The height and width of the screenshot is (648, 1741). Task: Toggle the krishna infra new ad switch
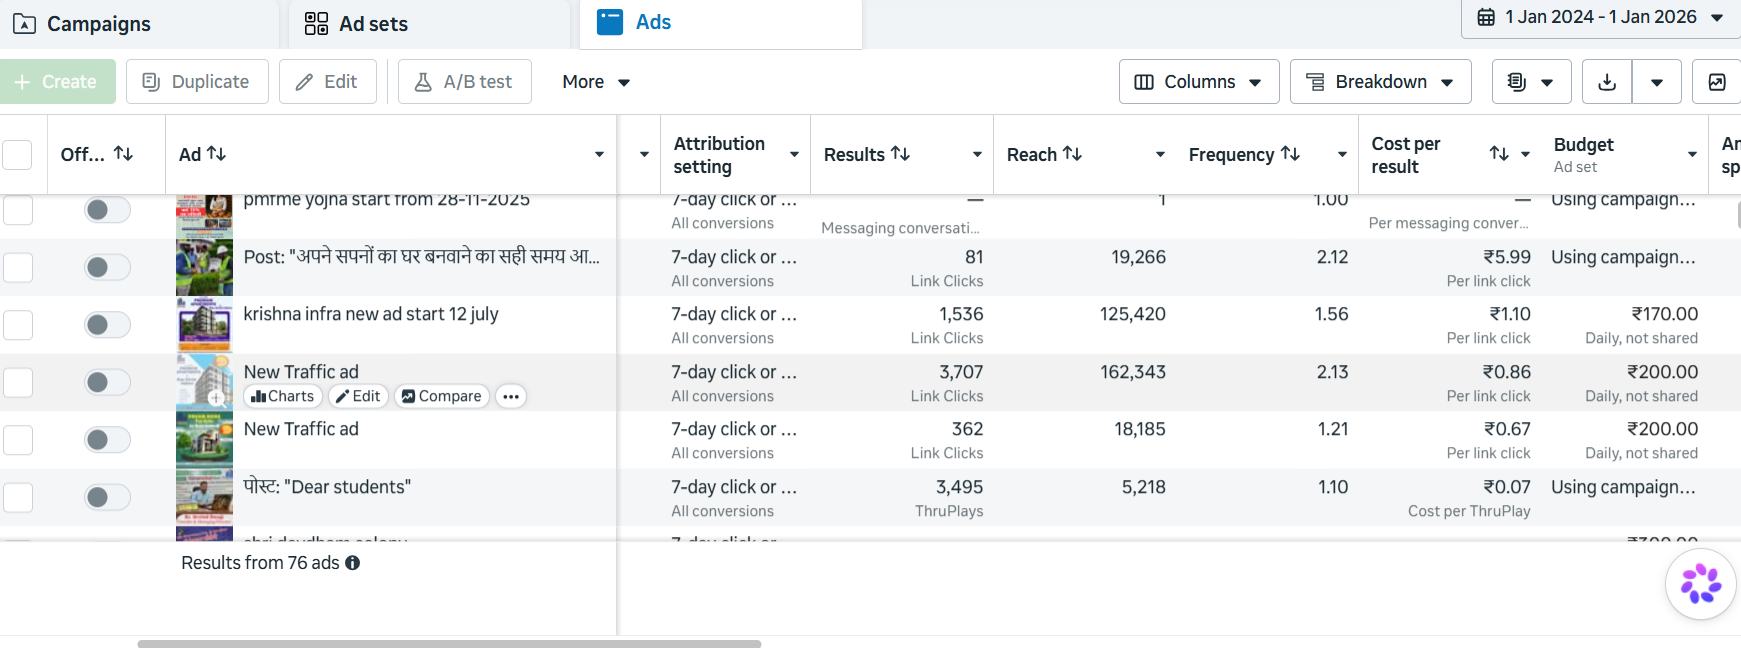[107, 325]
